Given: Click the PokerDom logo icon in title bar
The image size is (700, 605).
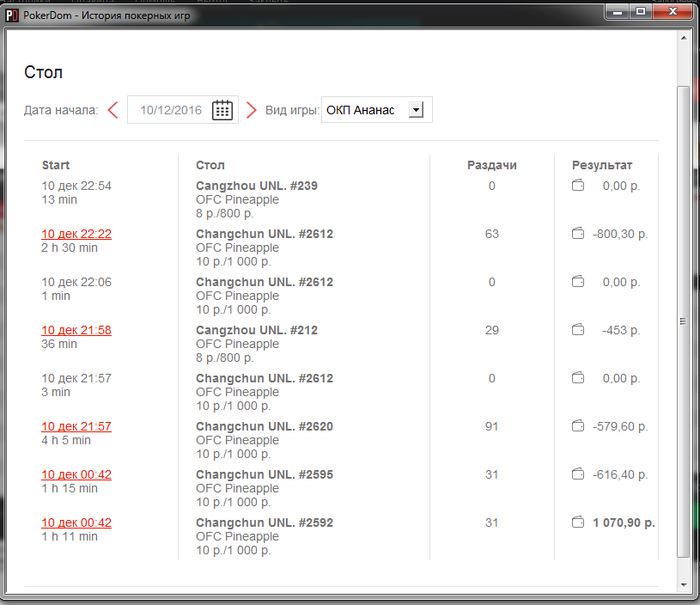Looking at the screenshot, I should pyautogui.click(x=12, y=16).
